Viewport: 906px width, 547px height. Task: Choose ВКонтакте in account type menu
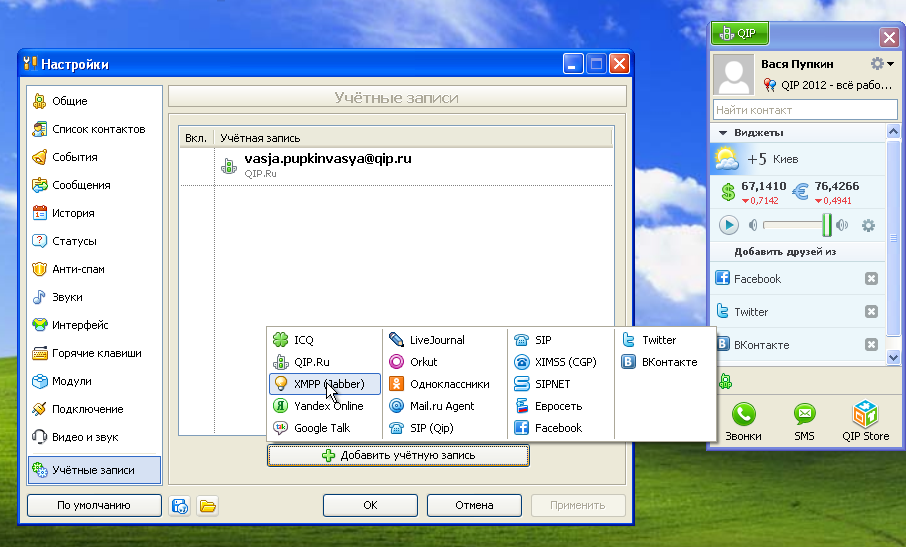tap(666, 362)
